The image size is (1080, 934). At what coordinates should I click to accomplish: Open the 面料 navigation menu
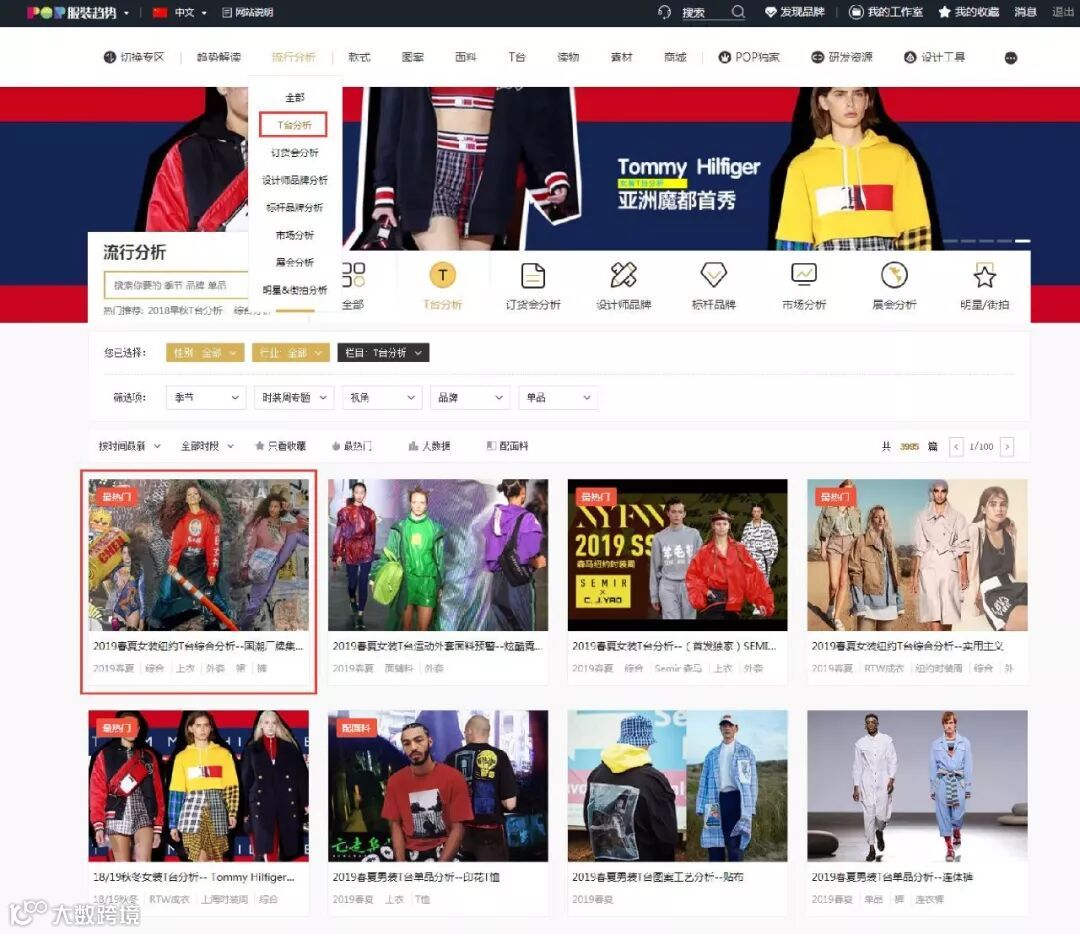(x=466, y=57)
